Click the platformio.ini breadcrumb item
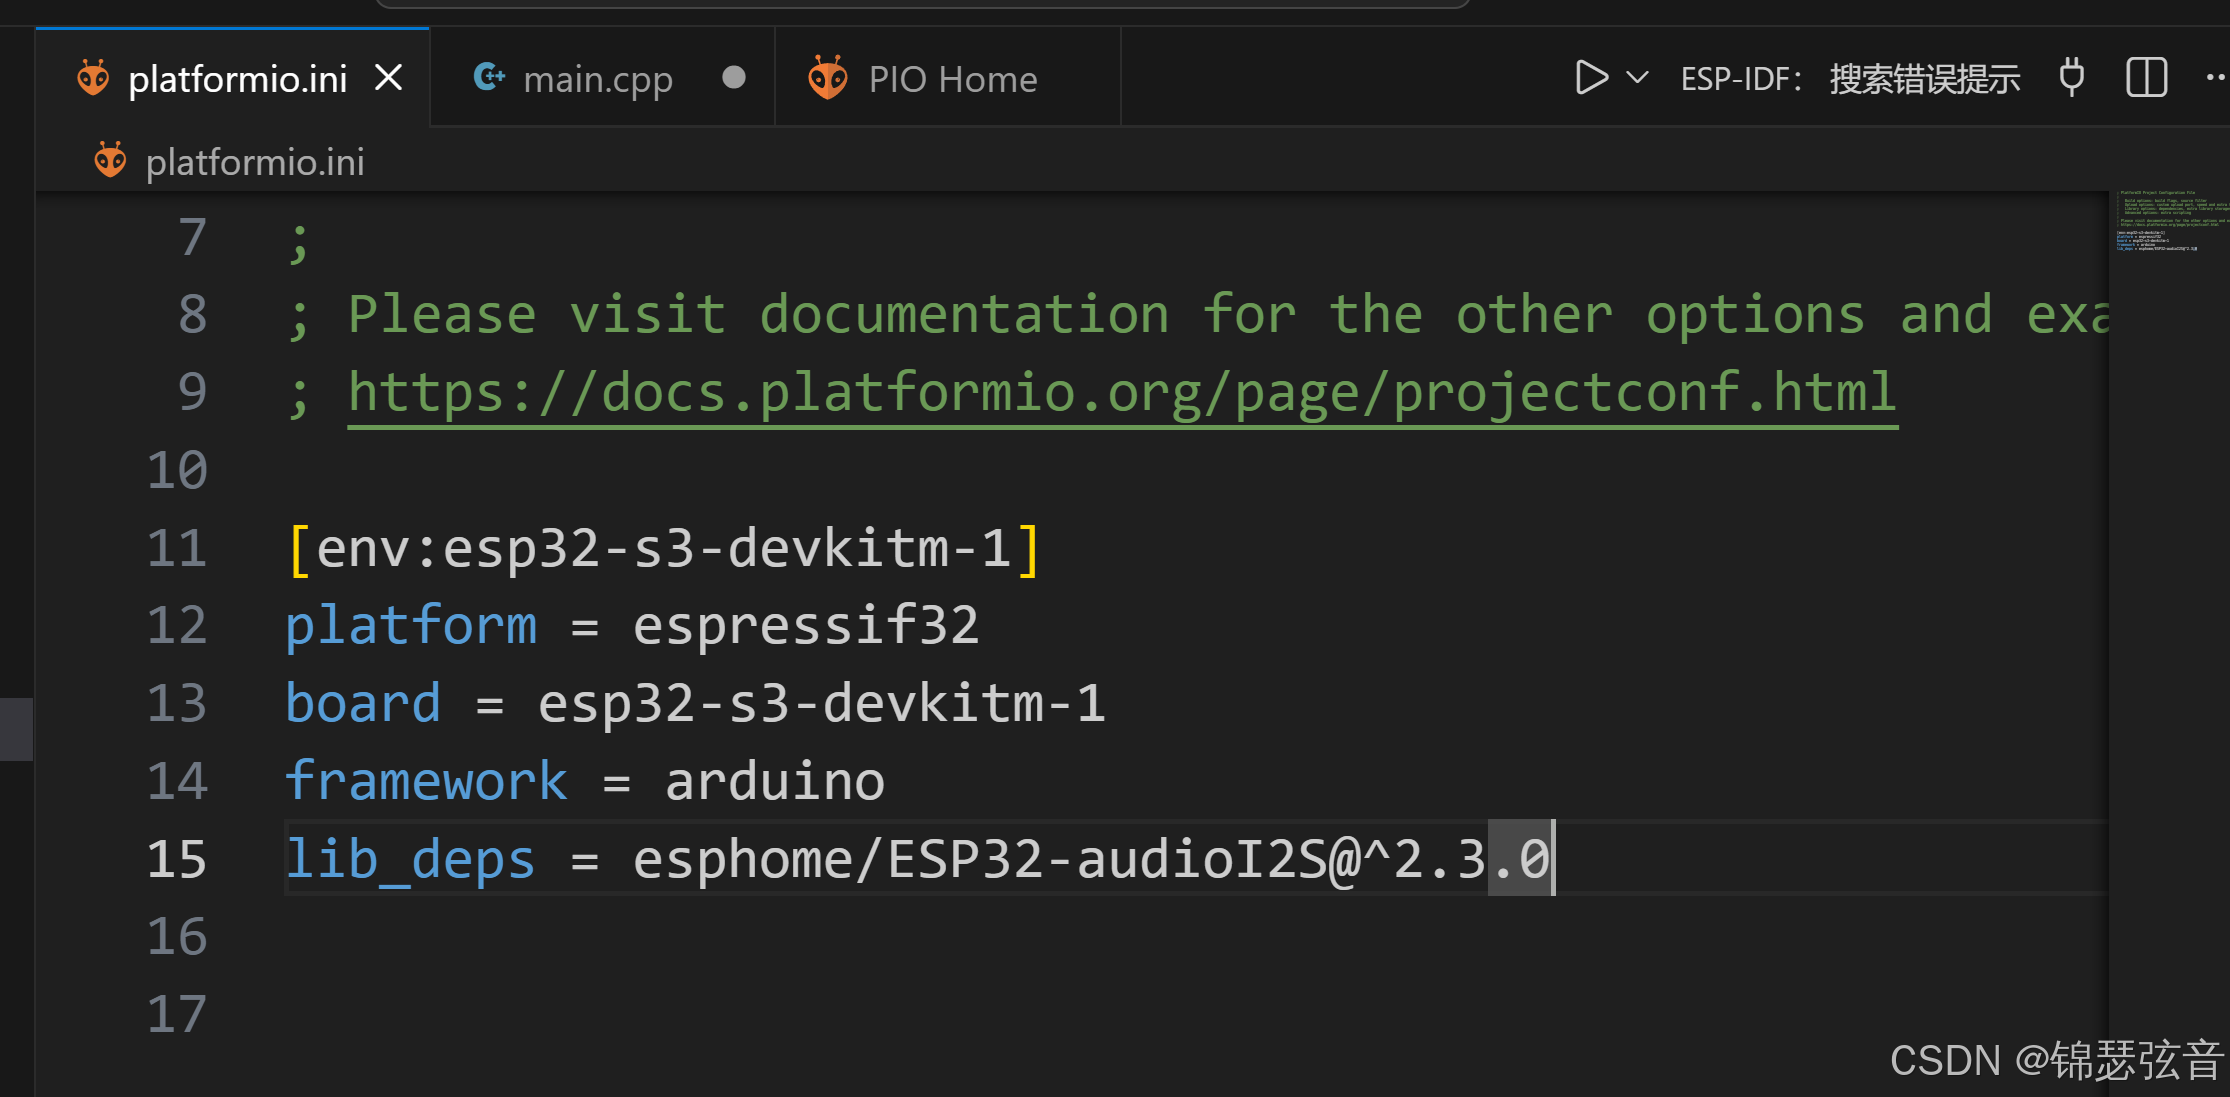This screenshot has width=2230, height=1097. pyautogui.click(x=255, y=162)
